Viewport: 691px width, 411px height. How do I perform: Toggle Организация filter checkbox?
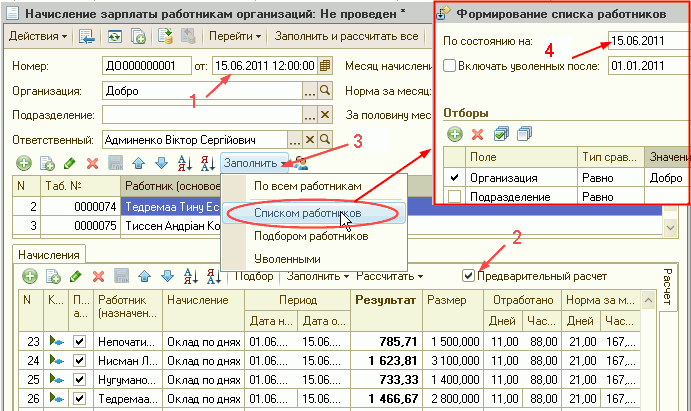click(x=454, y=178)
